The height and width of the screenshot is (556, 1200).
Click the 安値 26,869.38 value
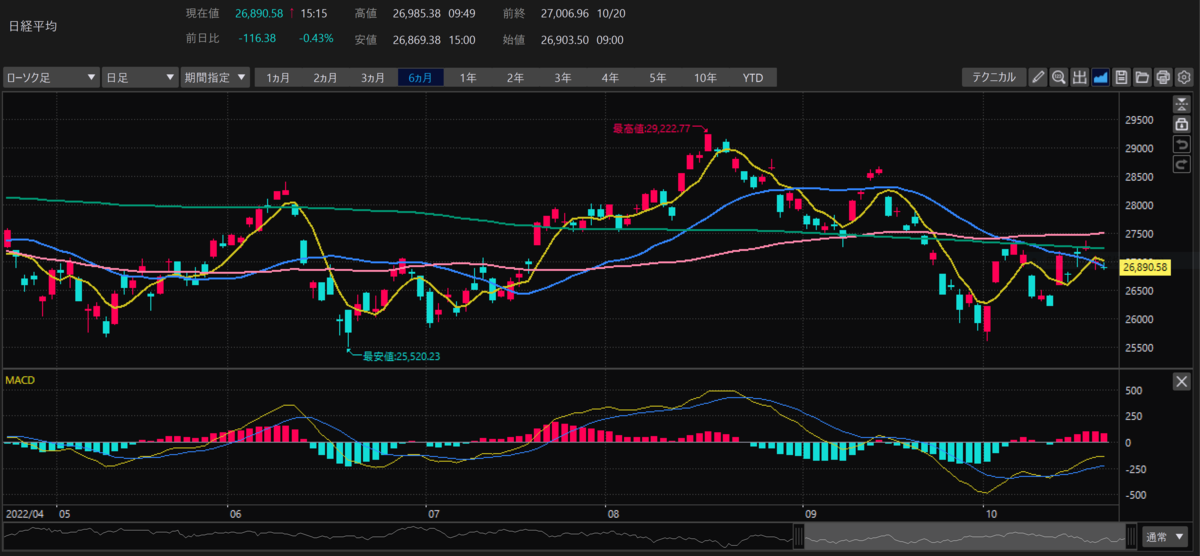(418, 39)
